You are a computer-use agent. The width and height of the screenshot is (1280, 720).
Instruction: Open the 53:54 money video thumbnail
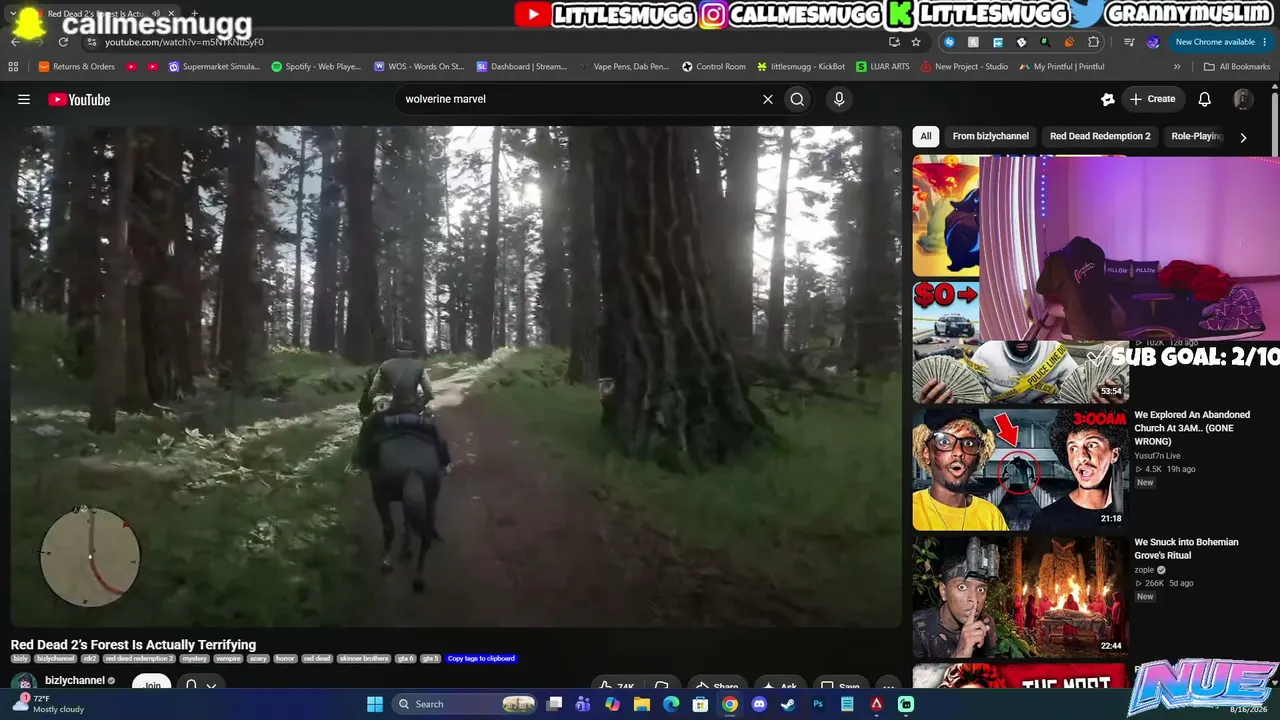pos(1020,372)
